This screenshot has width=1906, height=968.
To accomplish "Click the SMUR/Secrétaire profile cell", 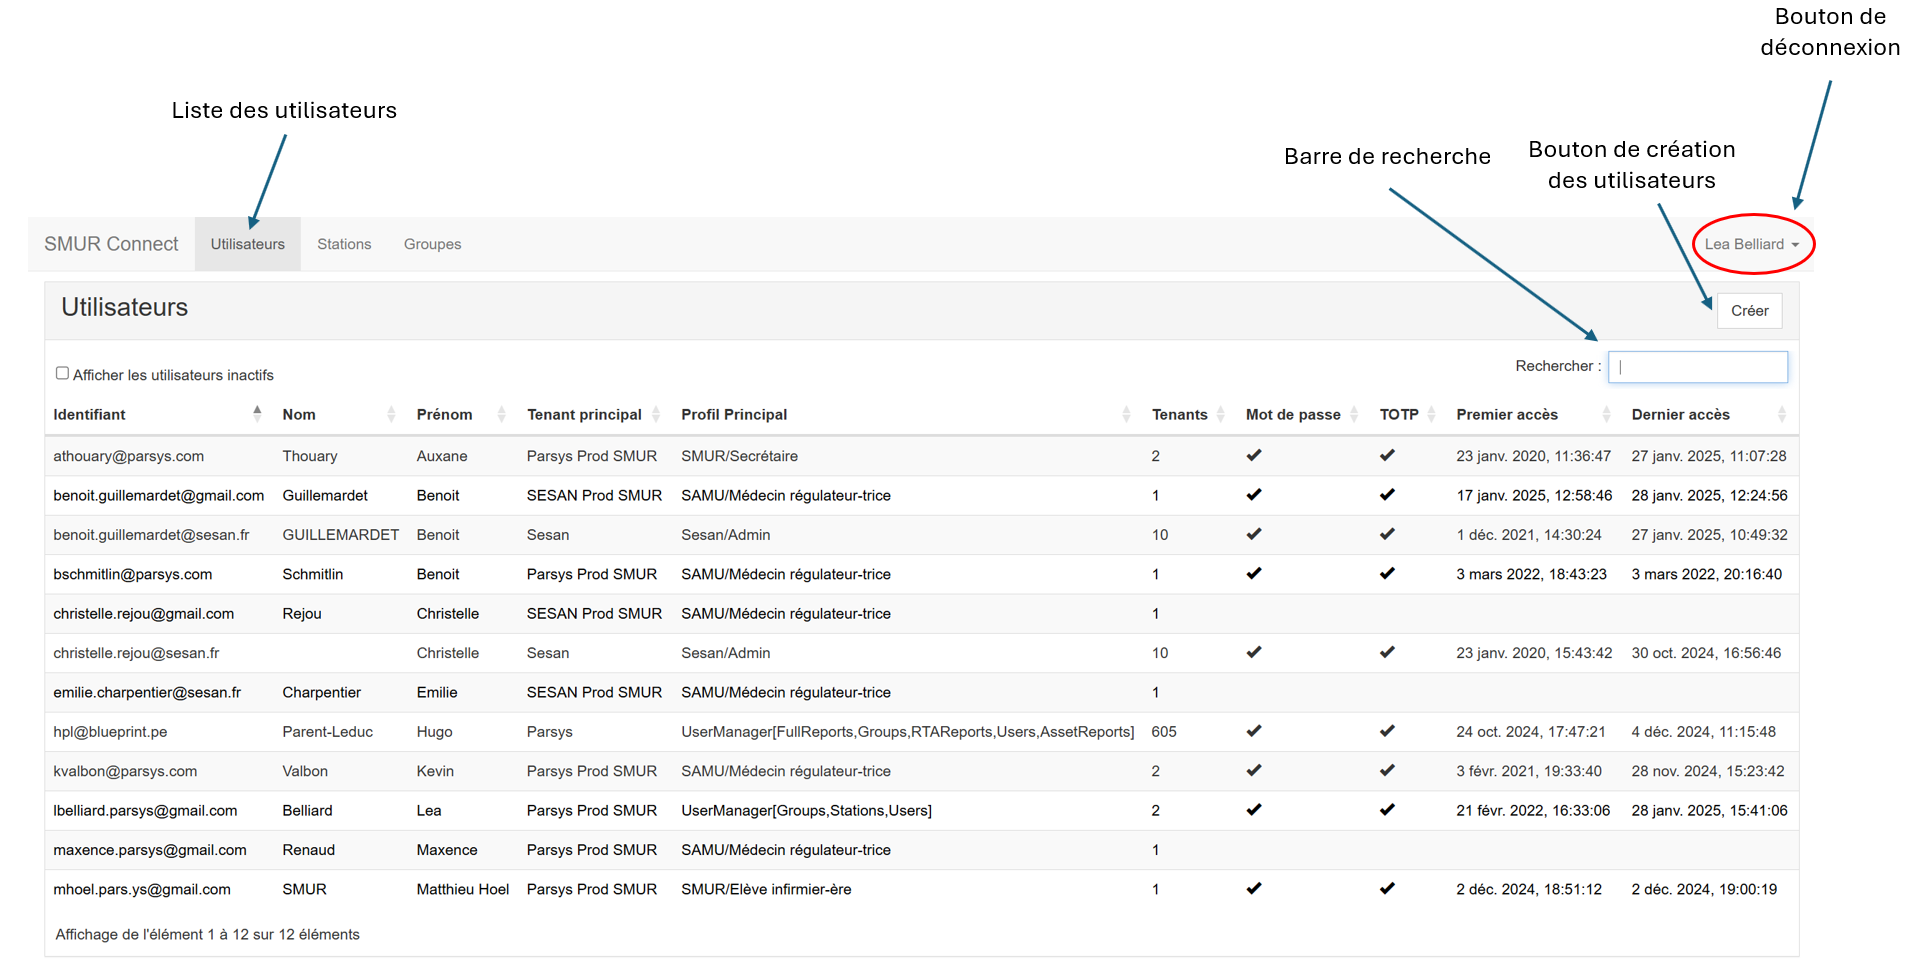I will [740, 456].
